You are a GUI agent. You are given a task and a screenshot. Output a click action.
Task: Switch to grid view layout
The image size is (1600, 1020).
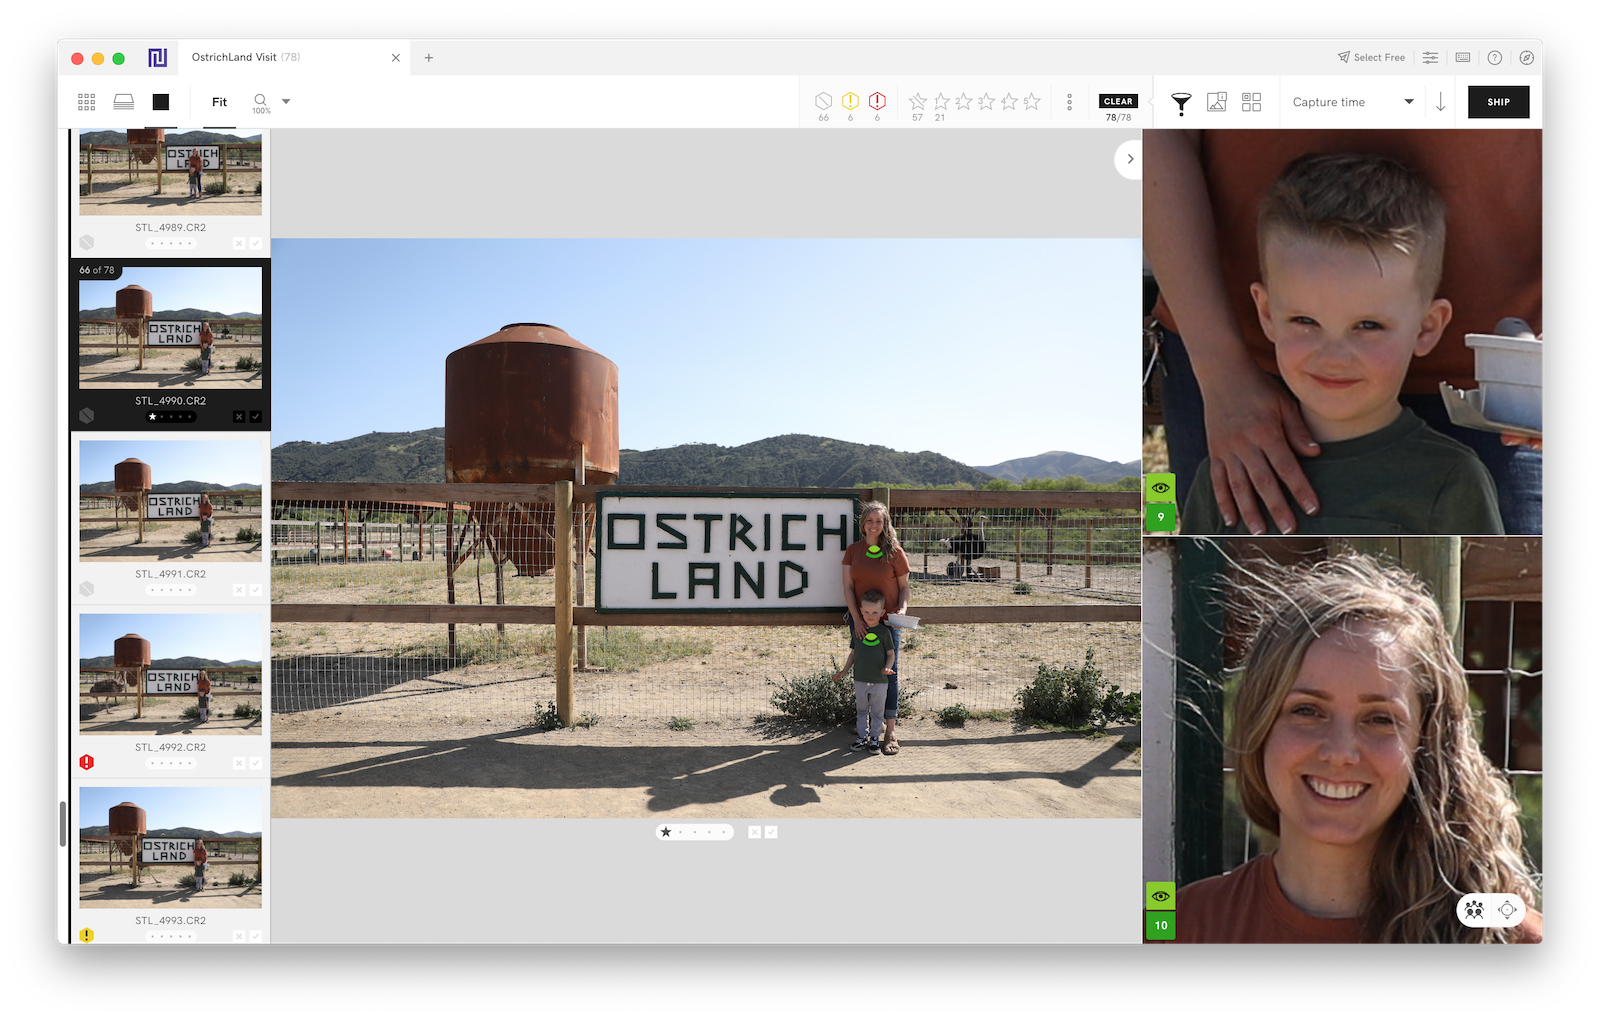tap(87, 102)
